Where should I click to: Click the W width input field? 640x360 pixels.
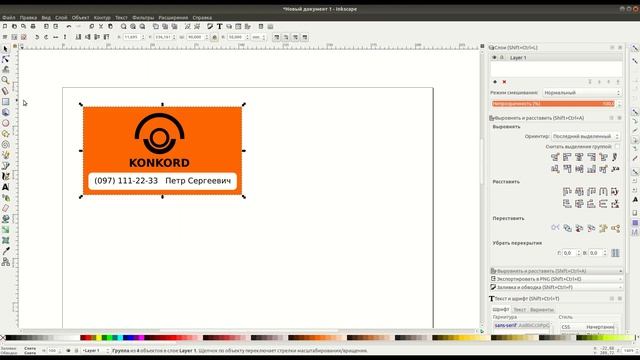195,37
